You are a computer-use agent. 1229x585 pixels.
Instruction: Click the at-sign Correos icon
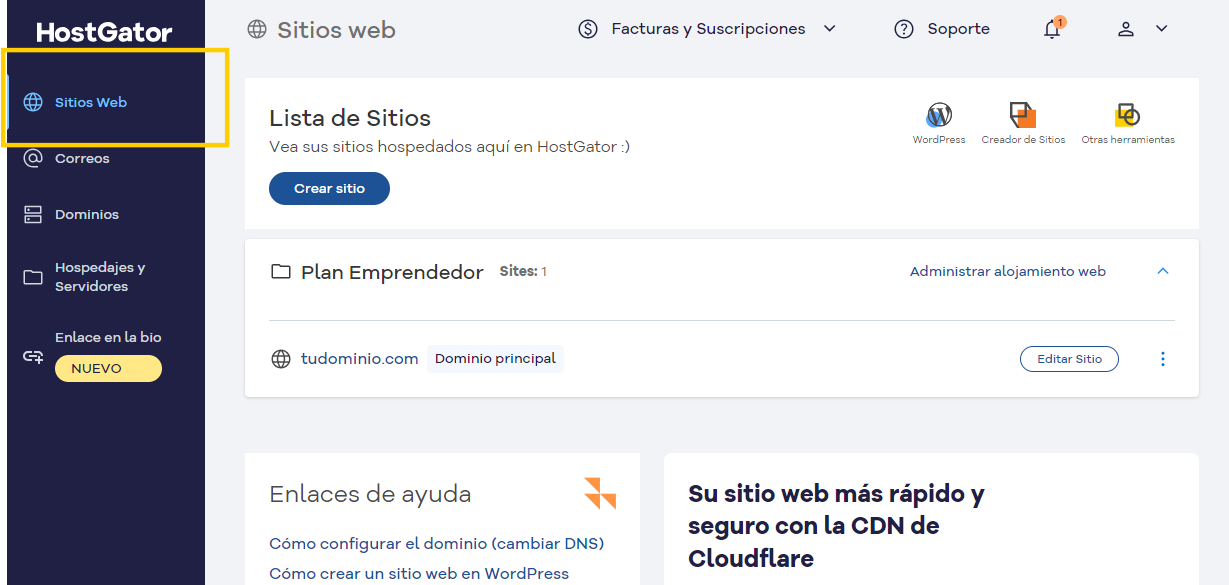33,158
